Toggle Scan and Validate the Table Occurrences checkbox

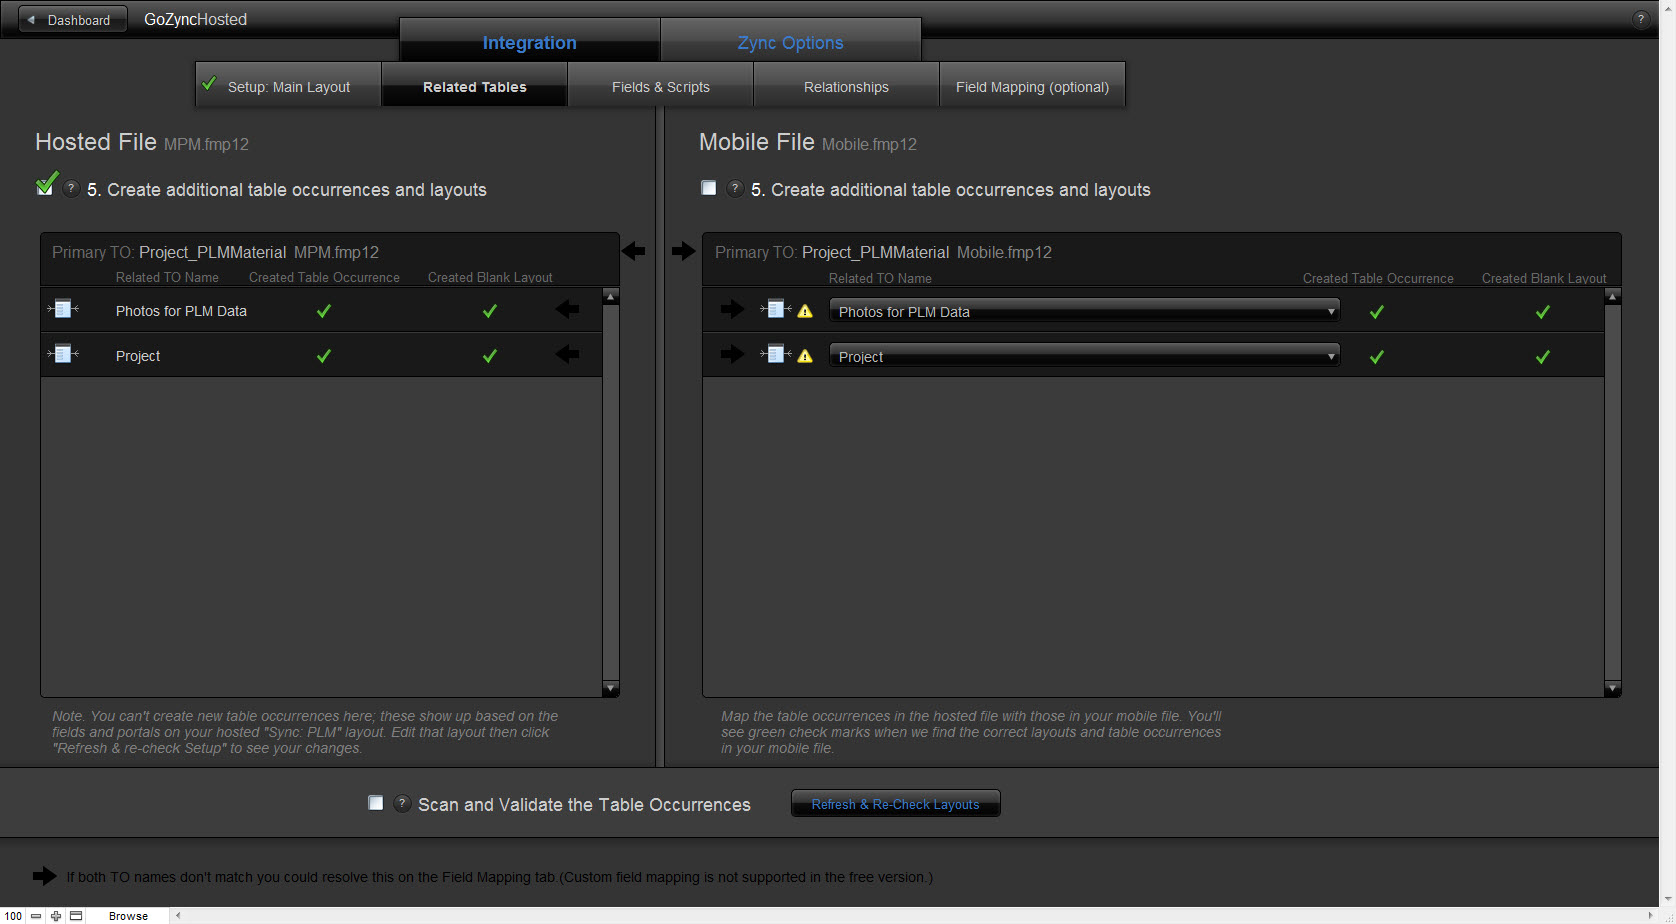(376, 802)
